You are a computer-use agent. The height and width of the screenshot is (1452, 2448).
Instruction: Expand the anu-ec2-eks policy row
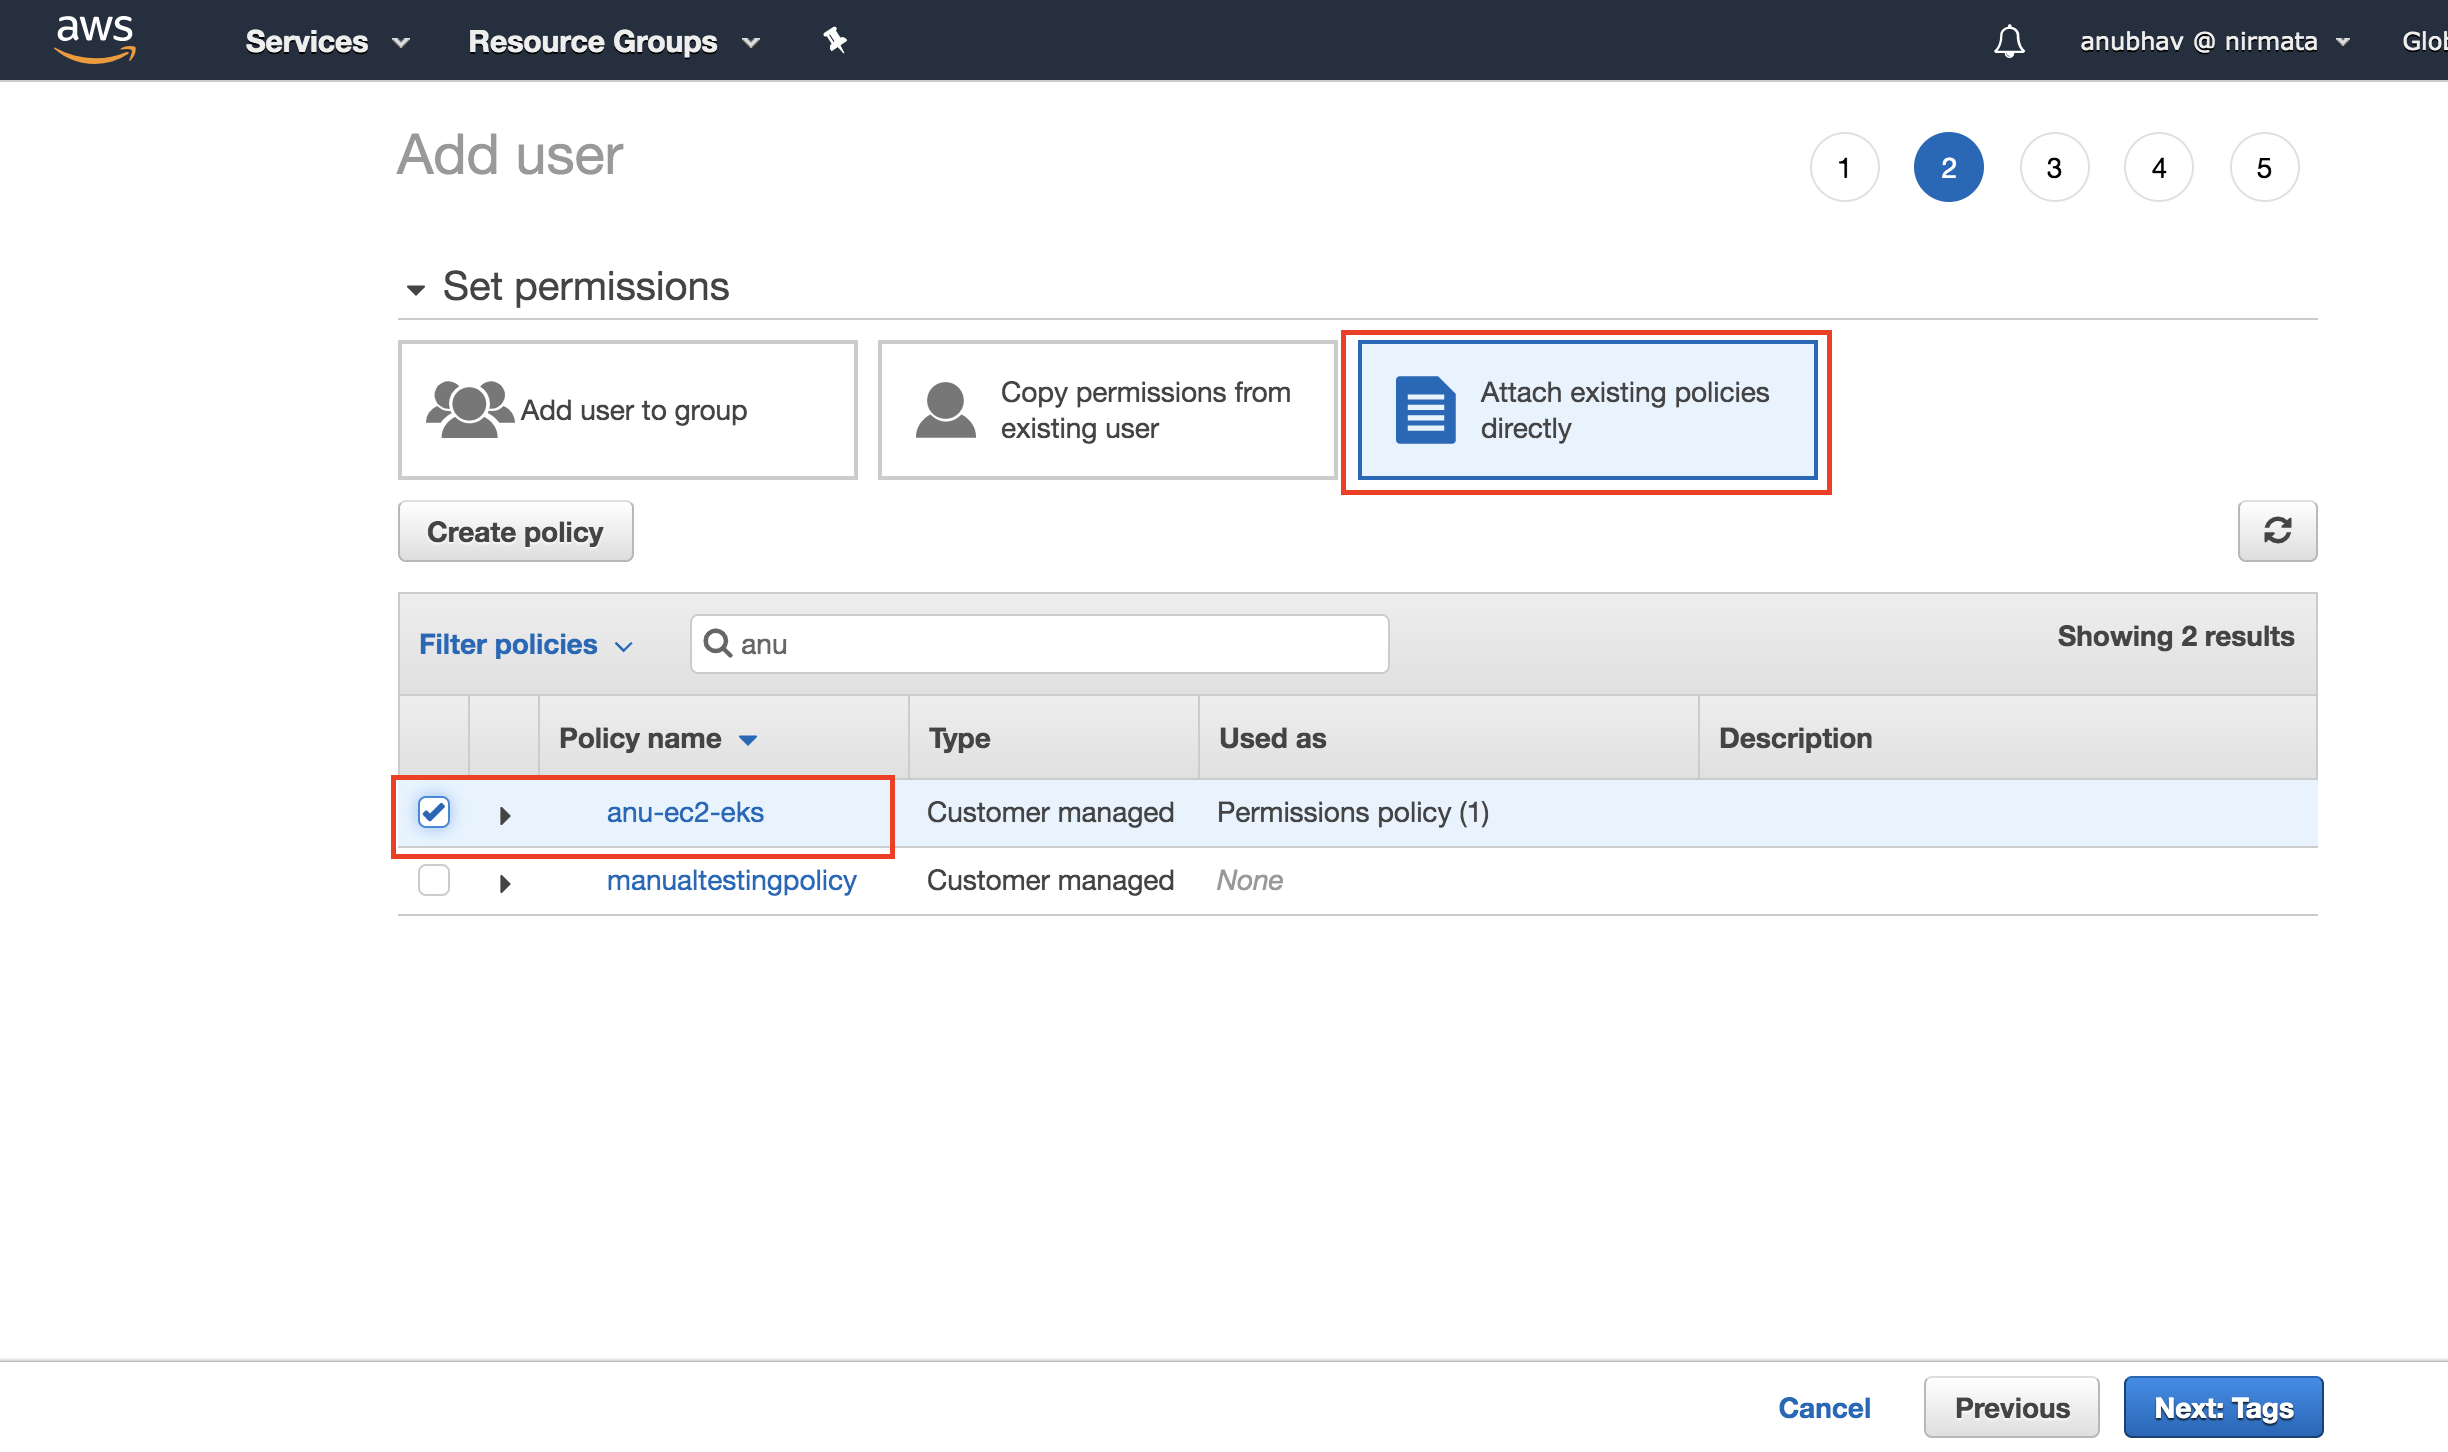505,815
